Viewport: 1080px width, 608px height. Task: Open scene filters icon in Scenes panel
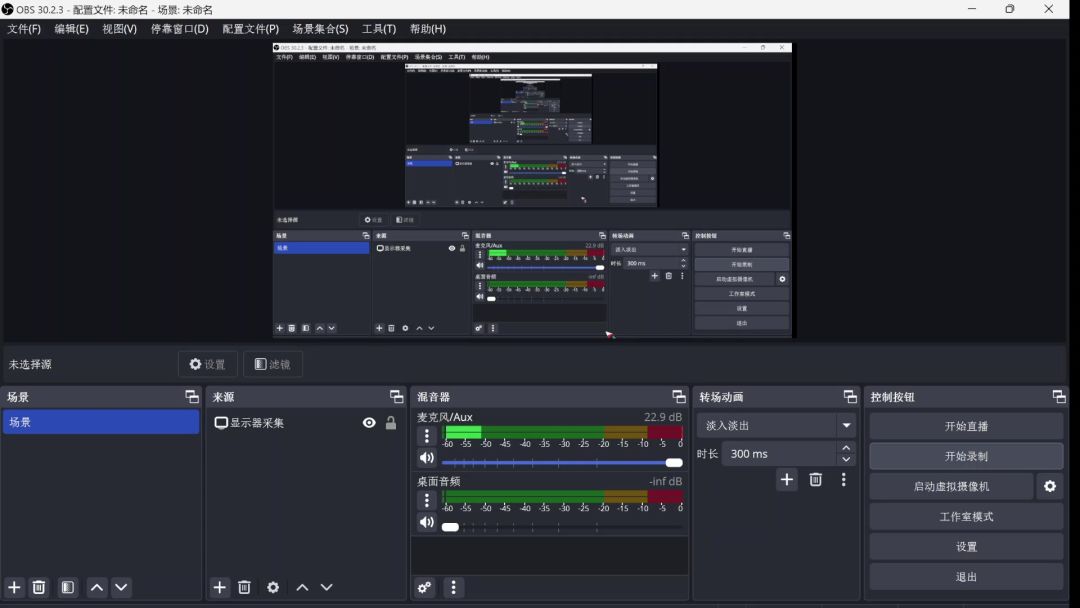tap(68, 588)
